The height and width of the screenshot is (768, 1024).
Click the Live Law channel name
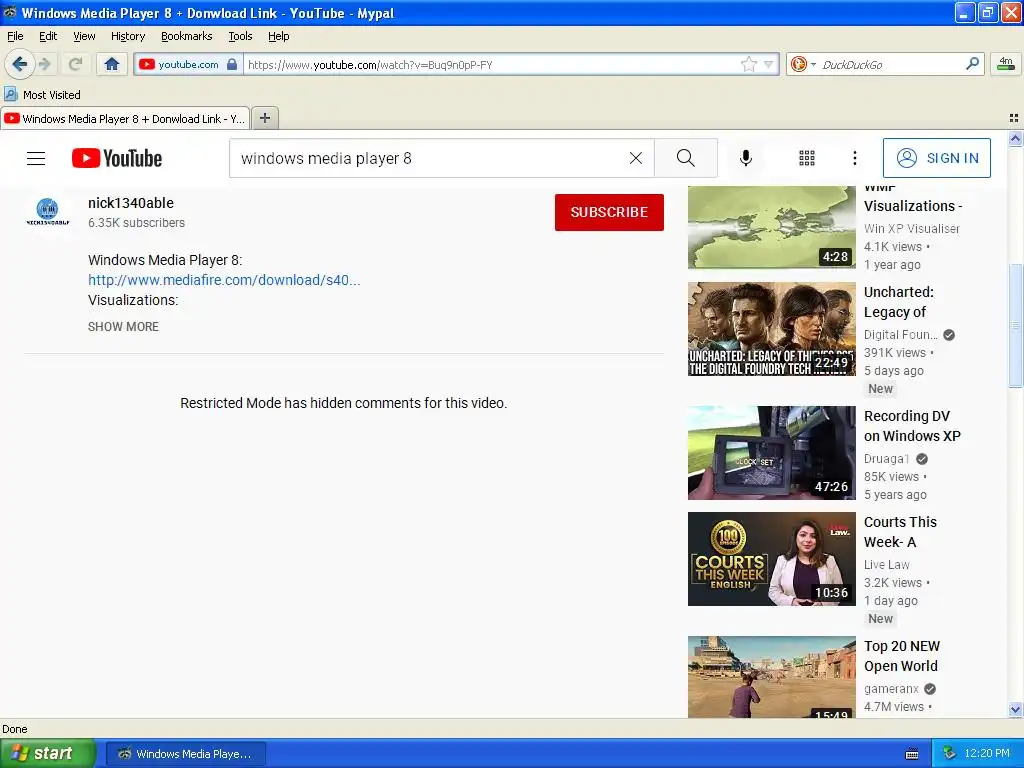coord(886,564)
